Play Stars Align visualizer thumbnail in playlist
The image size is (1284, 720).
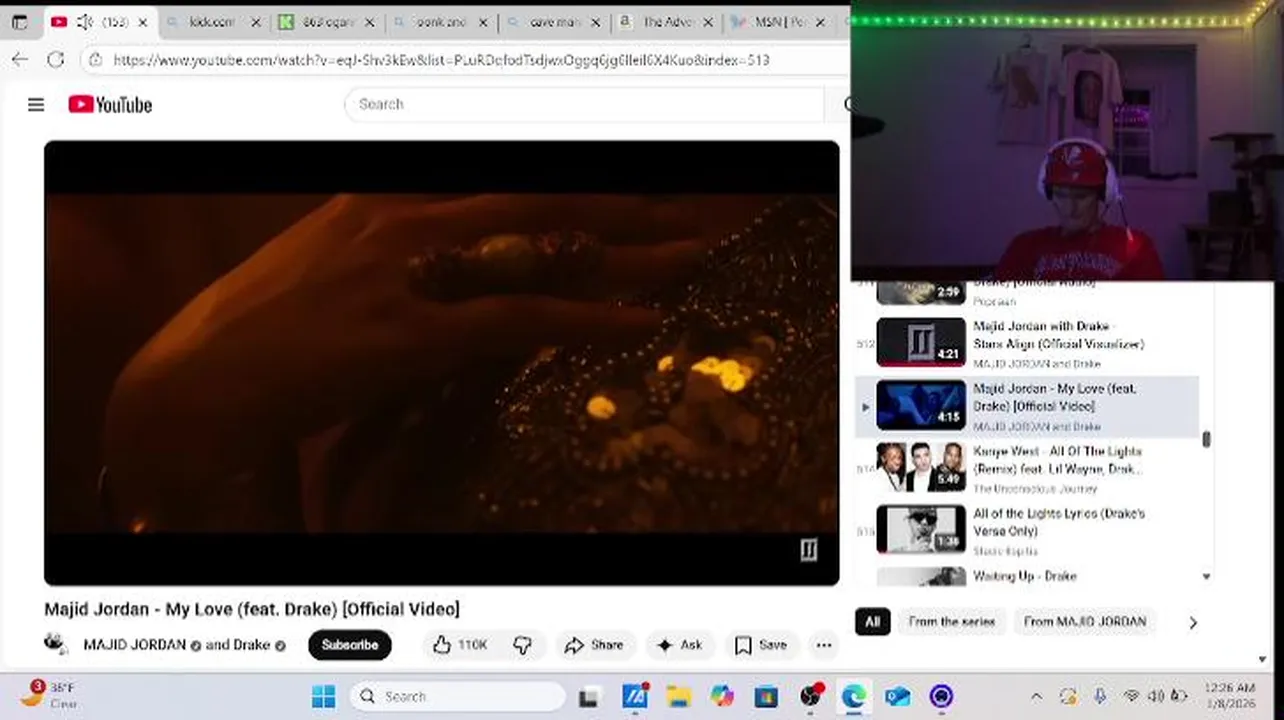pos(921,342)
